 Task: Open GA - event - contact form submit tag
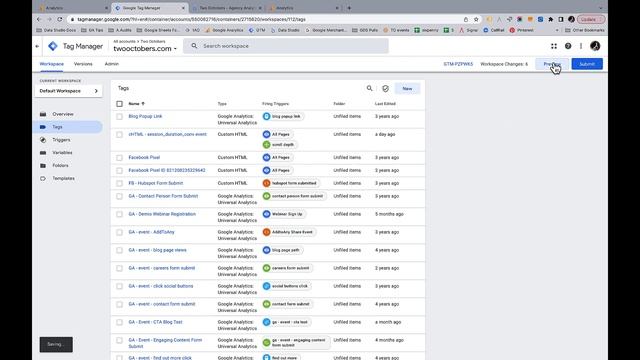point(162,304)
